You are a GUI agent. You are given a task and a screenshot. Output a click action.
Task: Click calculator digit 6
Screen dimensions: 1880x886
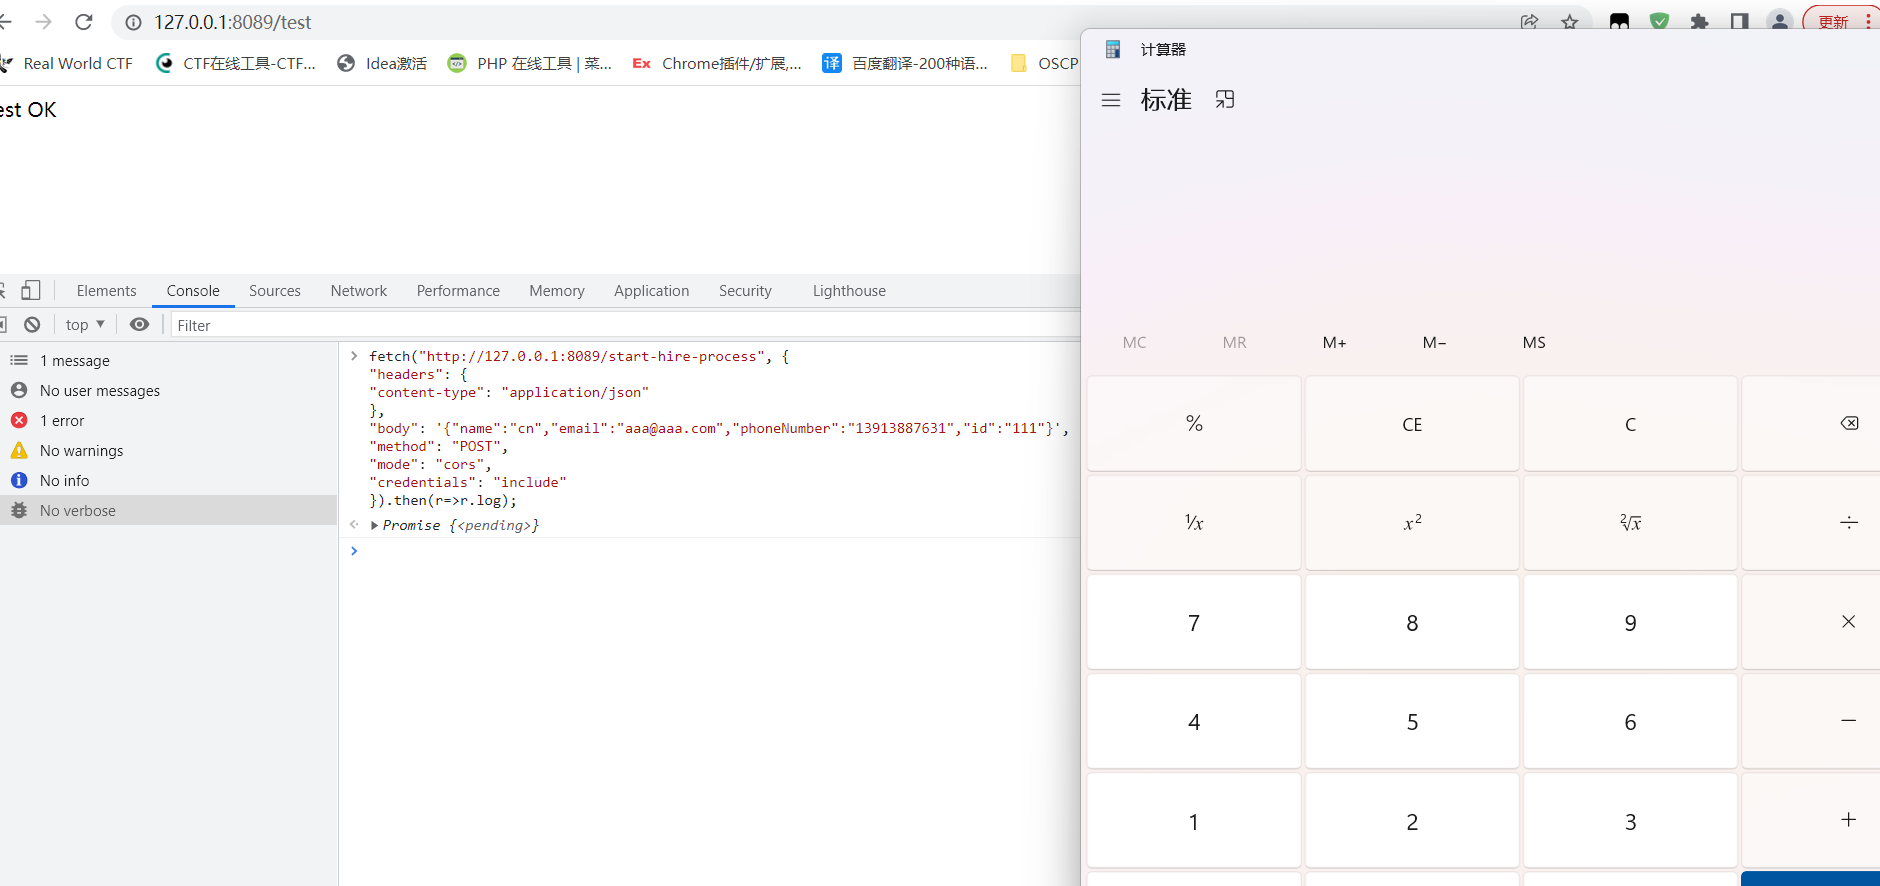[1630, 721]
